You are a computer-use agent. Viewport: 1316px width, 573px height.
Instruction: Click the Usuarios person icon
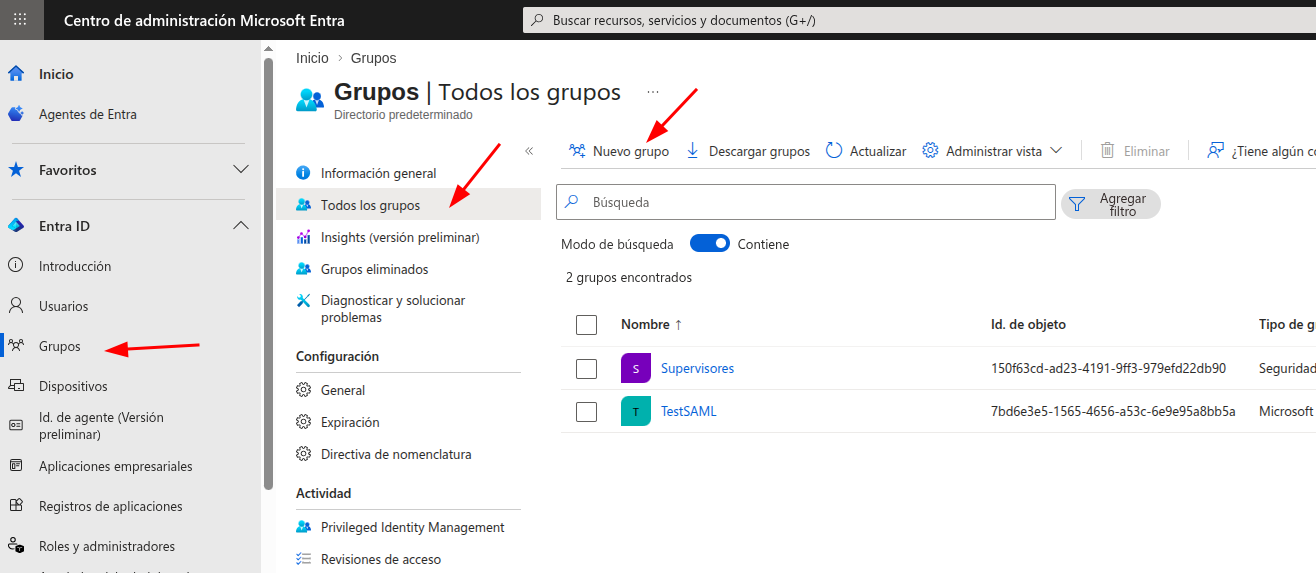16,306
